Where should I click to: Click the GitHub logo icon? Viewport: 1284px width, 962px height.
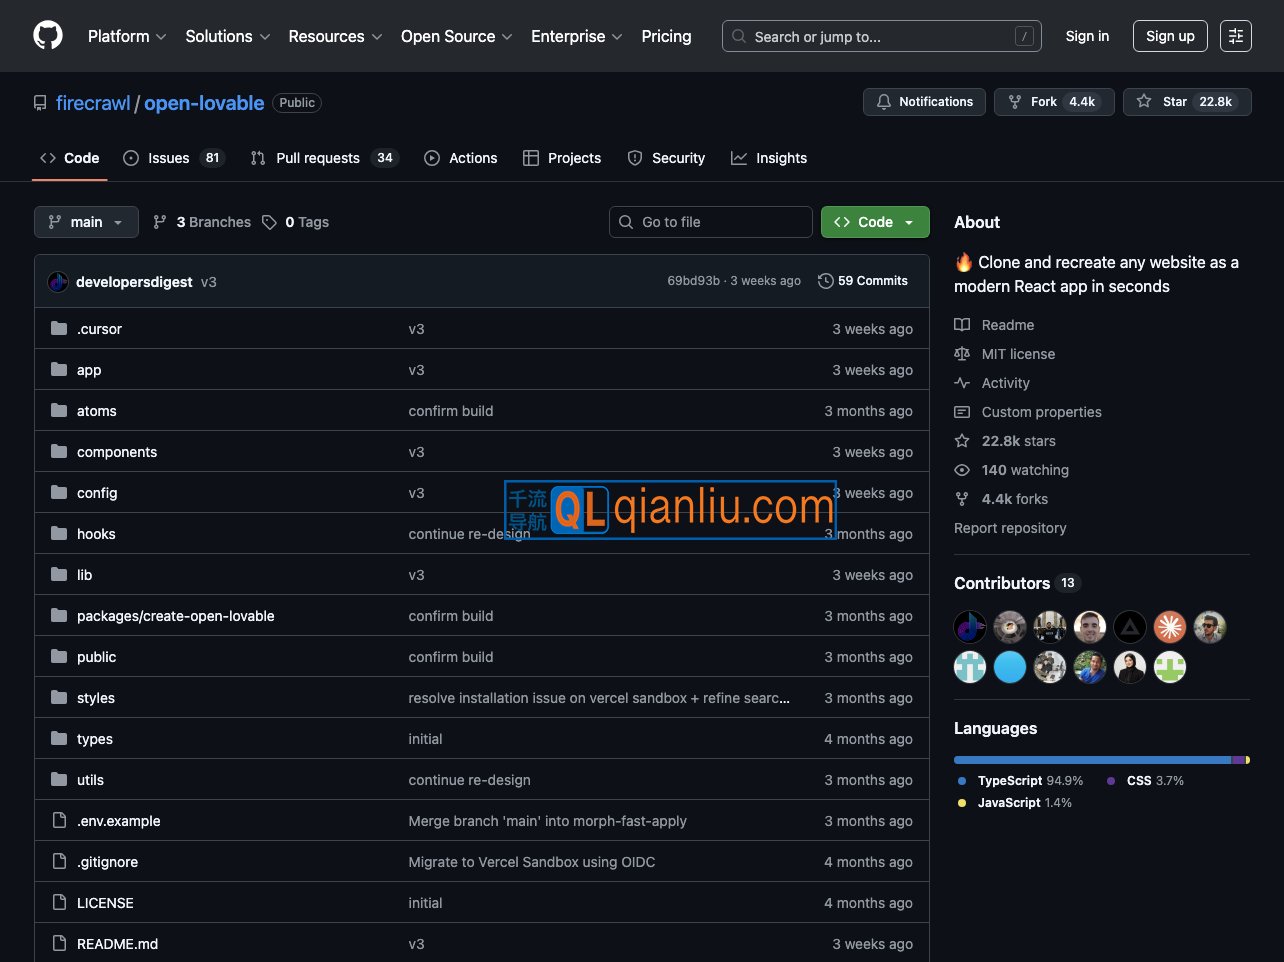click(x=48, y=36)
